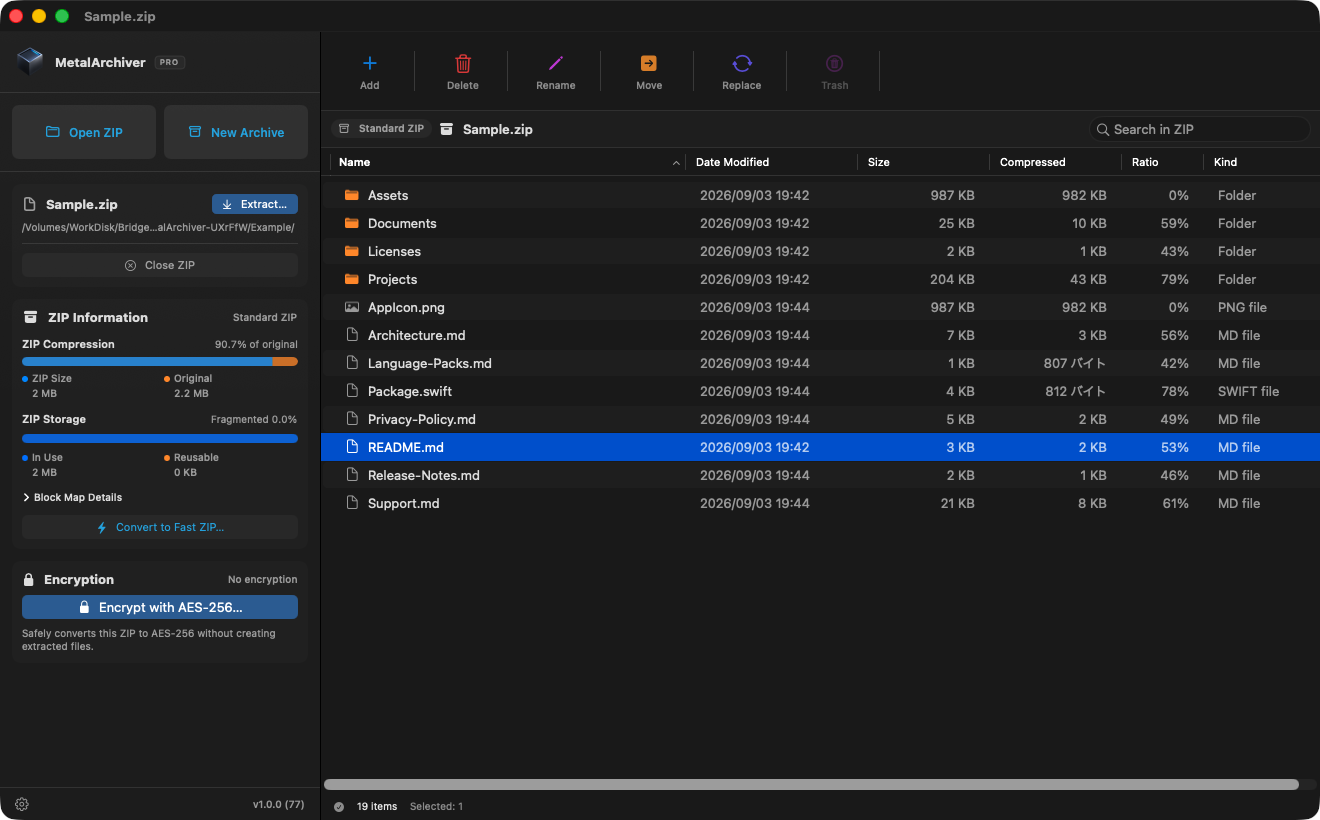1320x820 pixels.
Task: Sort by the Ratio column header
Action: [x=1163, y=162]
